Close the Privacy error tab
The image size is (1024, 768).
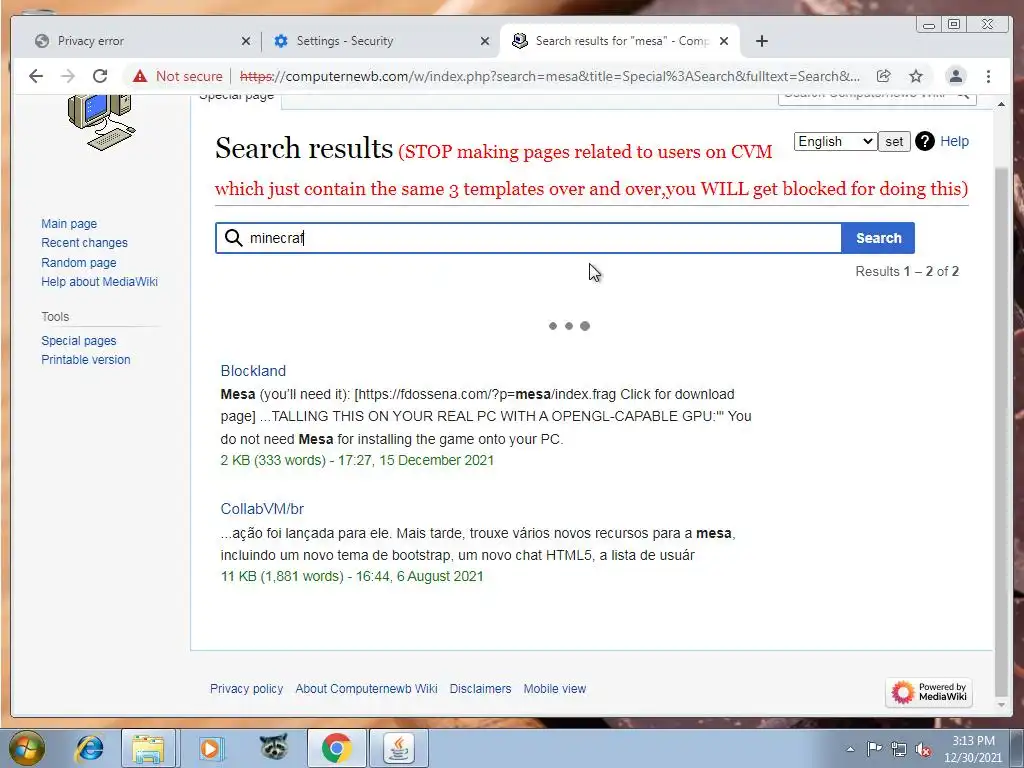coord(246,41)
